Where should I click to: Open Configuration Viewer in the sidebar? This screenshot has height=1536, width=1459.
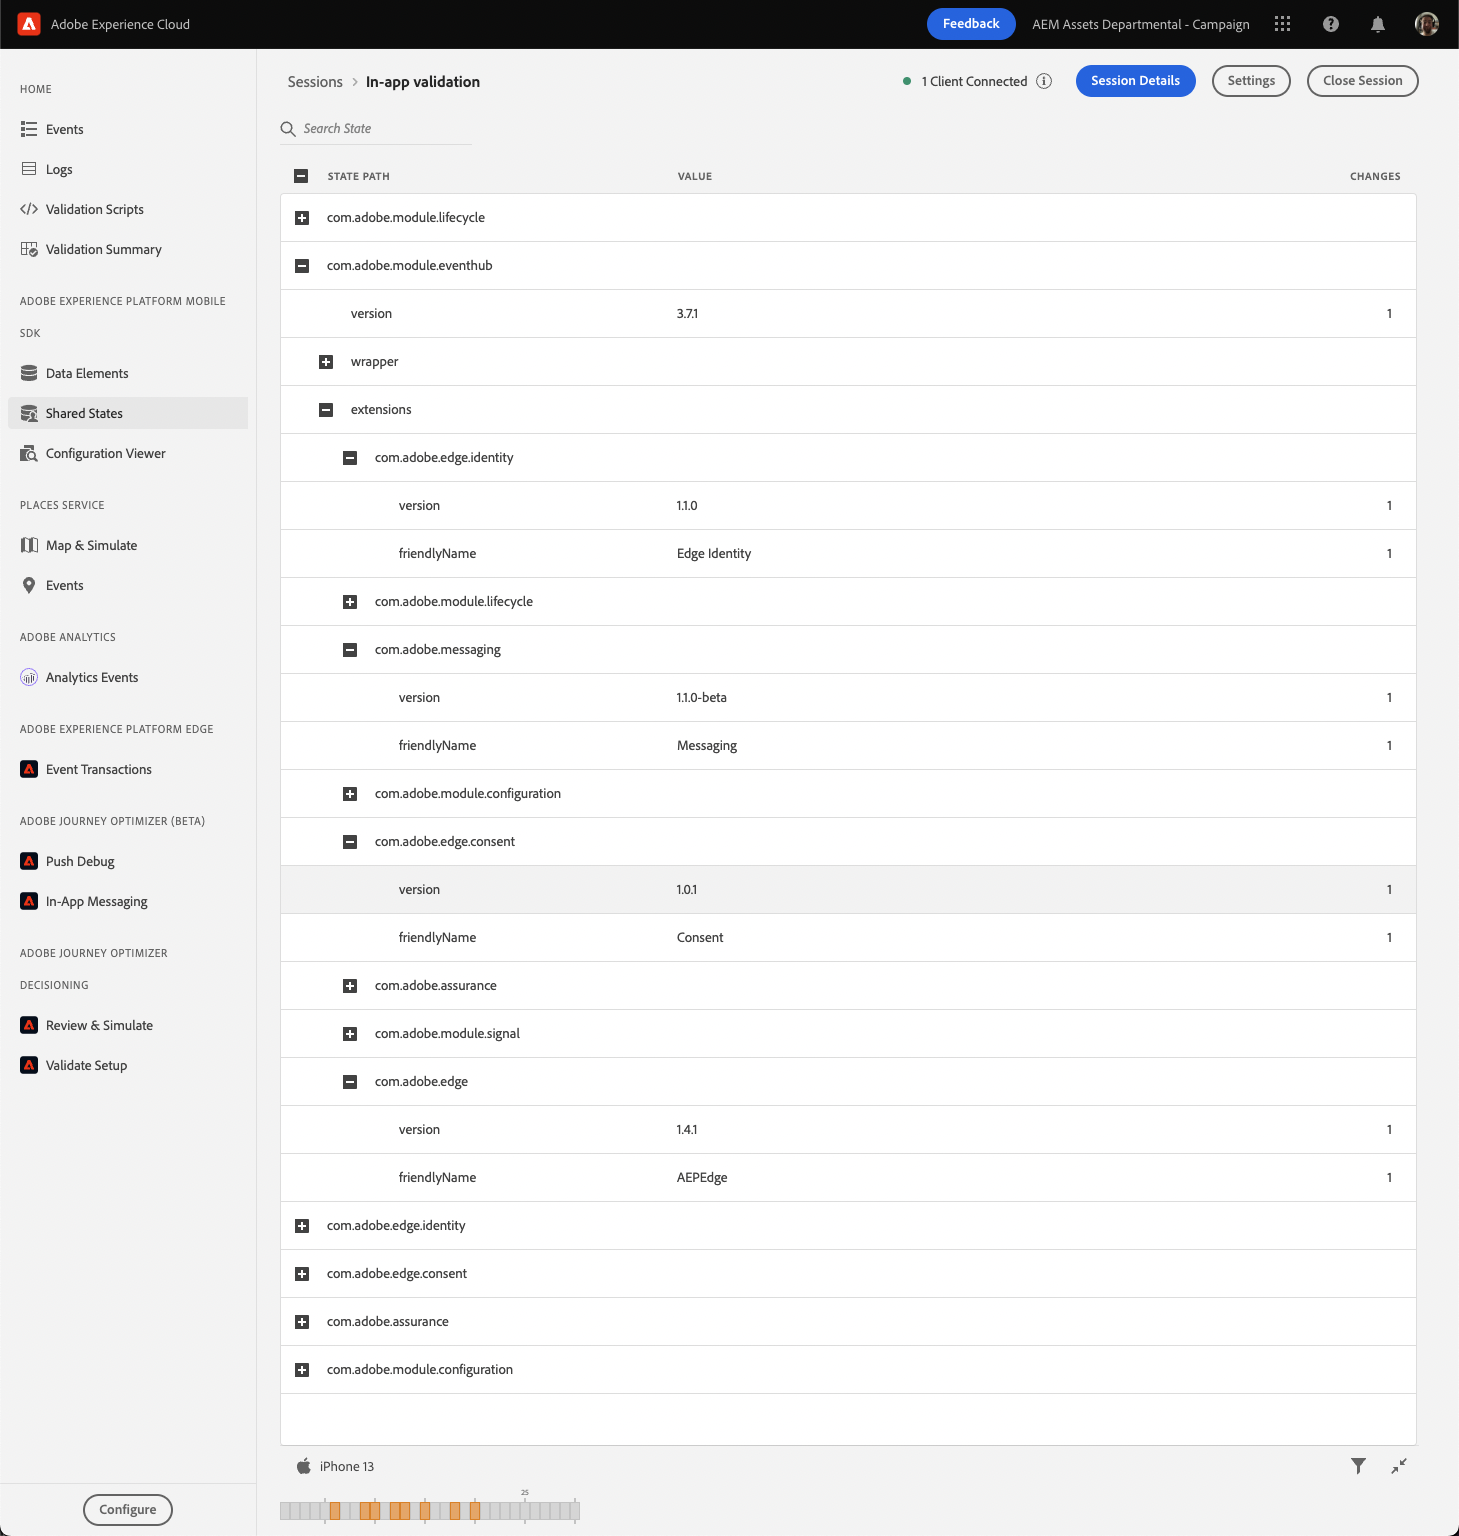tap(105, 453)
